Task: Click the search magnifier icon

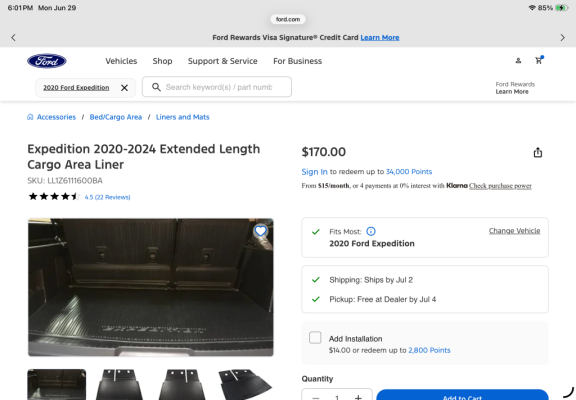Action: (x=156, y=87)
